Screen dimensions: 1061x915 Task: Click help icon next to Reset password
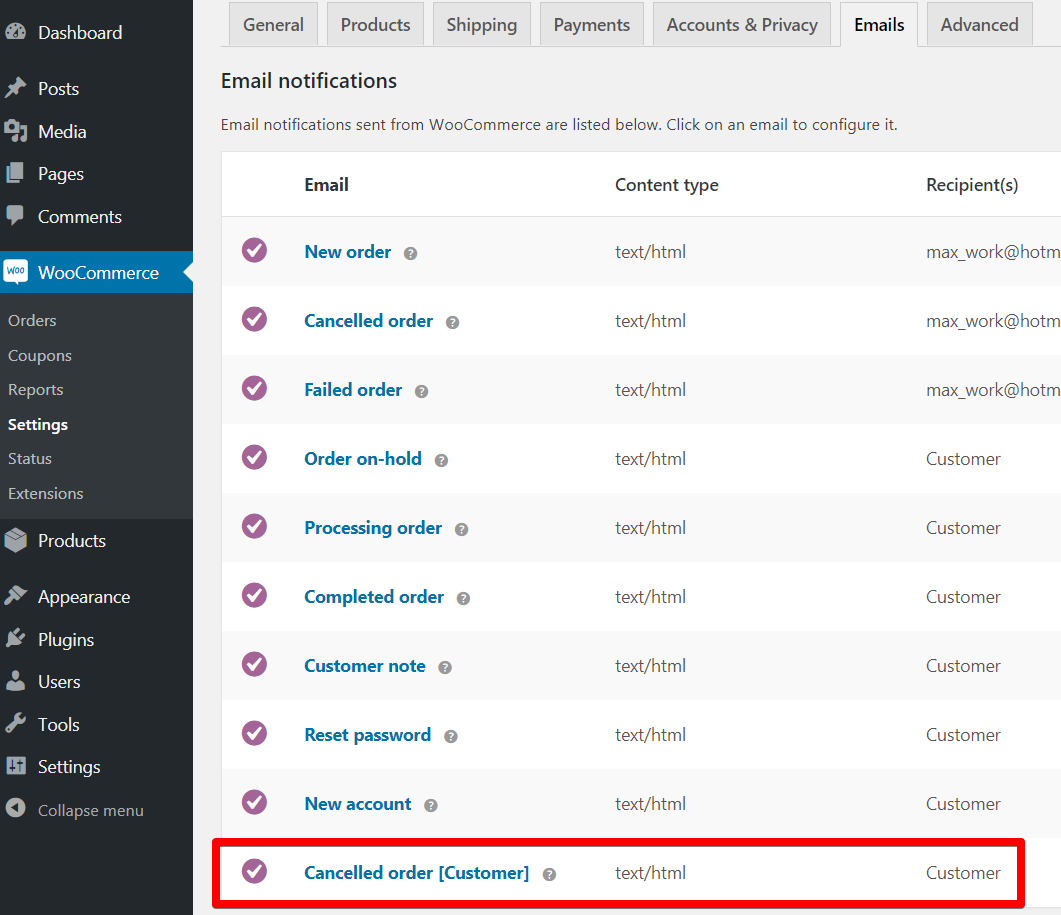451,737
